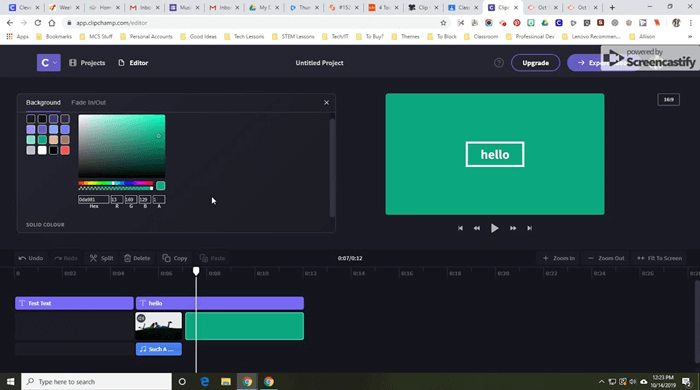Screen dimensions: 700x390
Task: Open the Fade In/Out tab
Action: pos(88,103)
